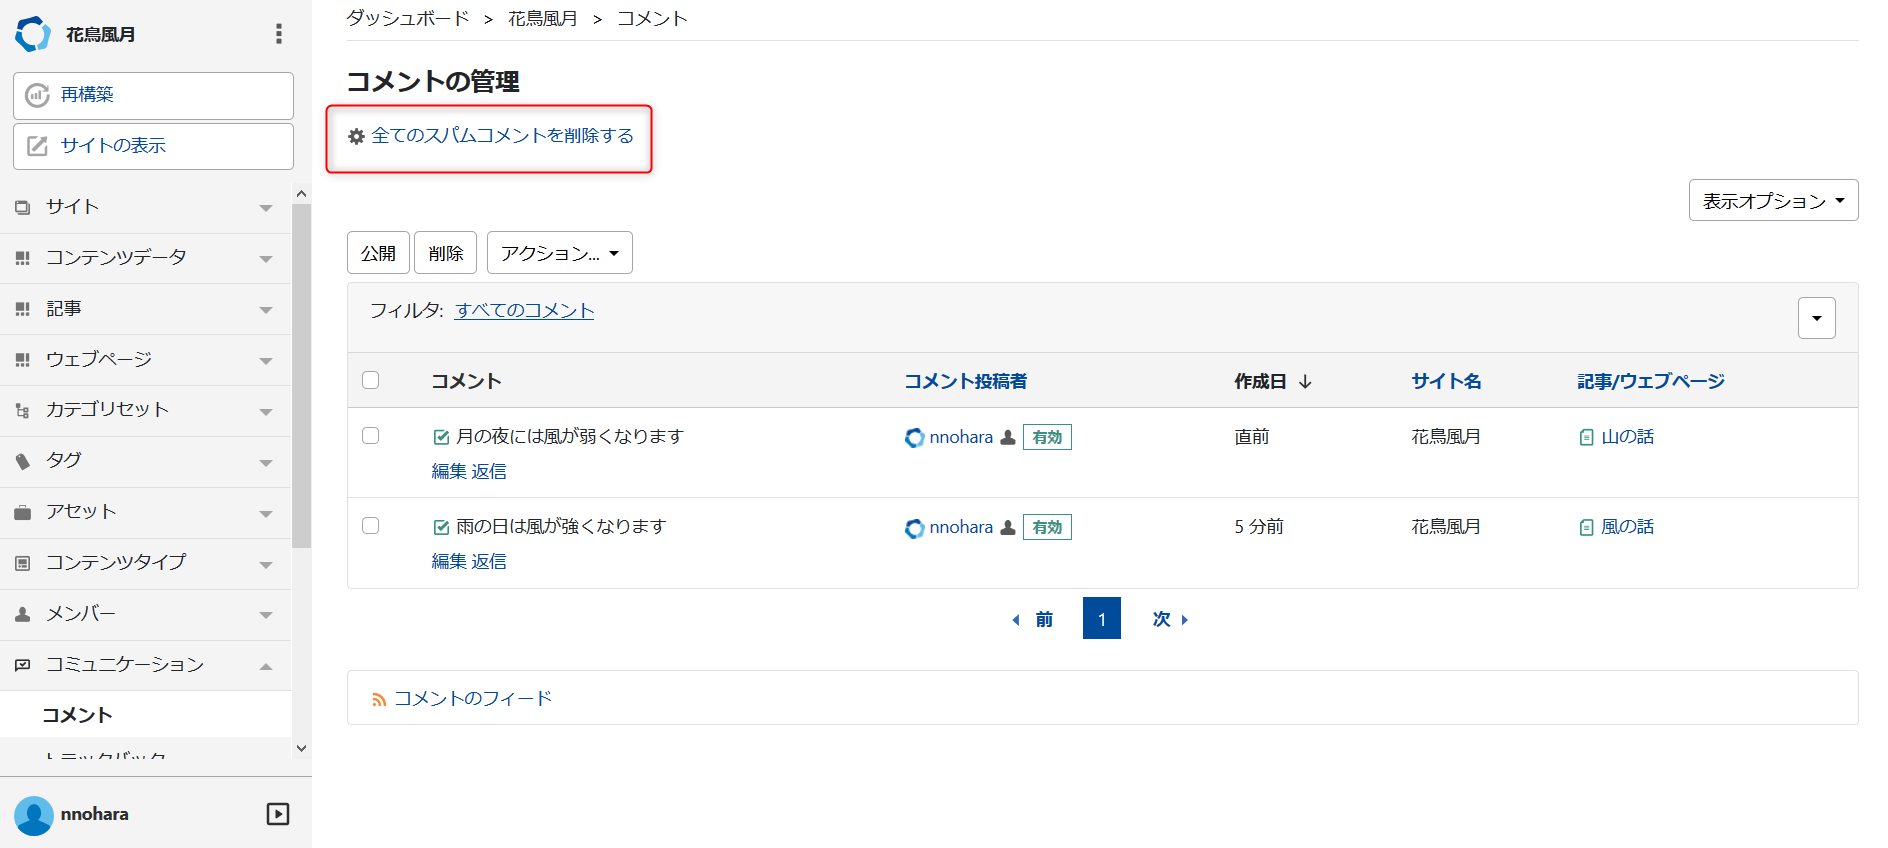Check the 雨の日は風が強くなります comment checkbox

point(371,525)
